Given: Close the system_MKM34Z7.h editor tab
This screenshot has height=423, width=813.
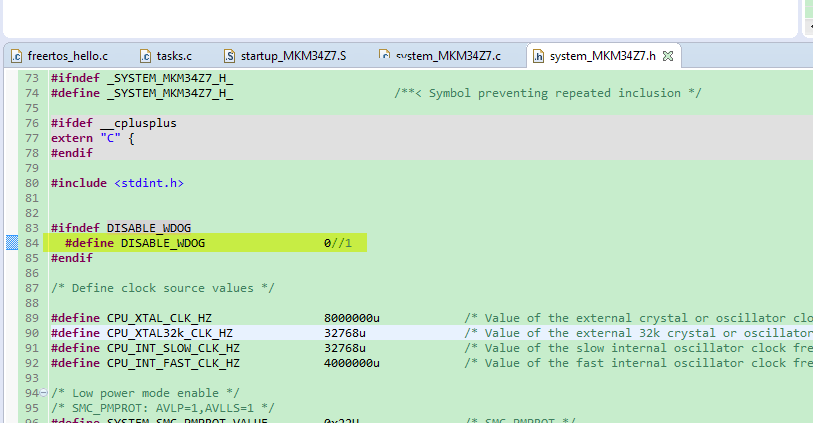Looking at the screenshot, I should click(x=669, y=55).
